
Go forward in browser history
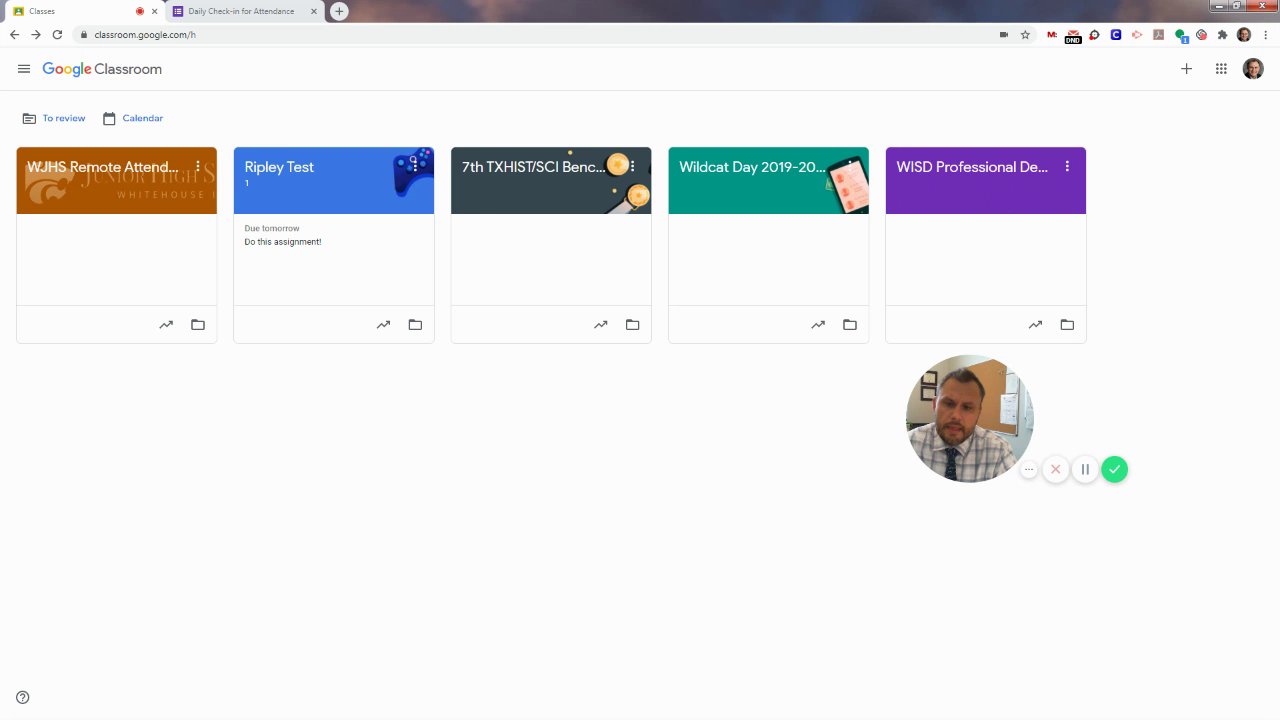[x=36, y=34]
